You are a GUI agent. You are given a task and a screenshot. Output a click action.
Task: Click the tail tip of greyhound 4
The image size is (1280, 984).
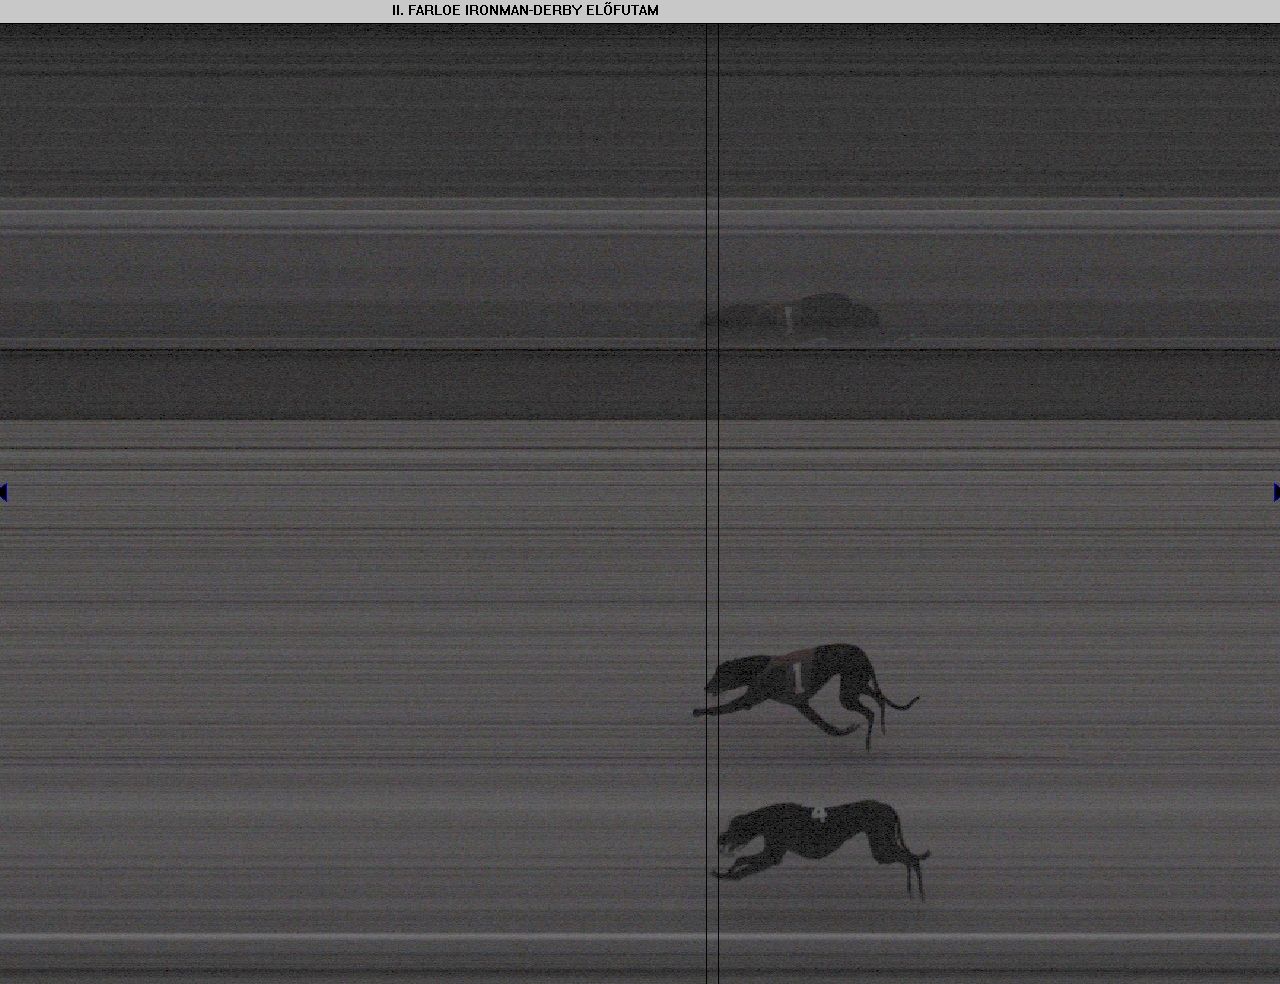point(926,854)
